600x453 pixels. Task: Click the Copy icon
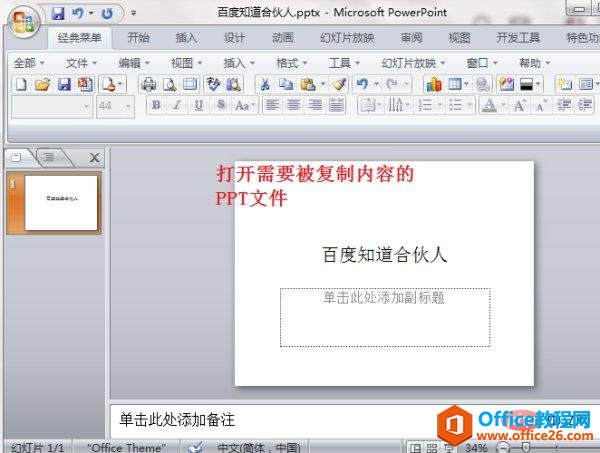(286, 84)
